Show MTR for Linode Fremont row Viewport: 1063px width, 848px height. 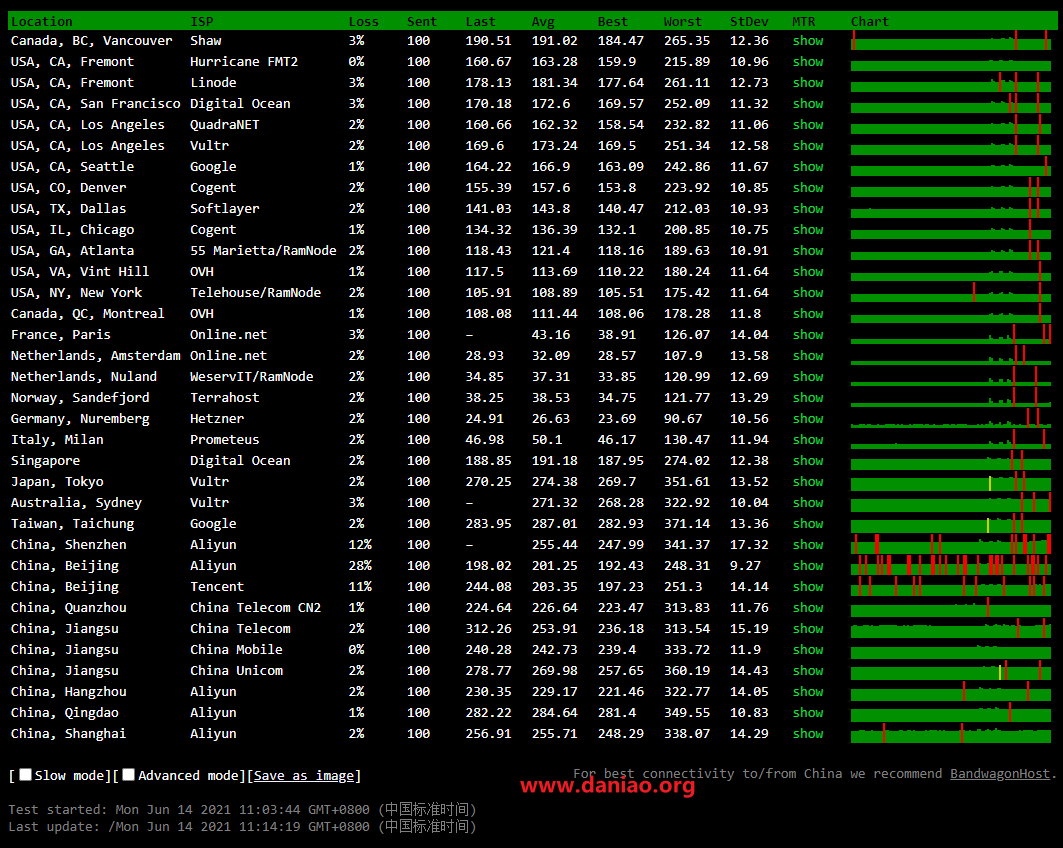808,83
